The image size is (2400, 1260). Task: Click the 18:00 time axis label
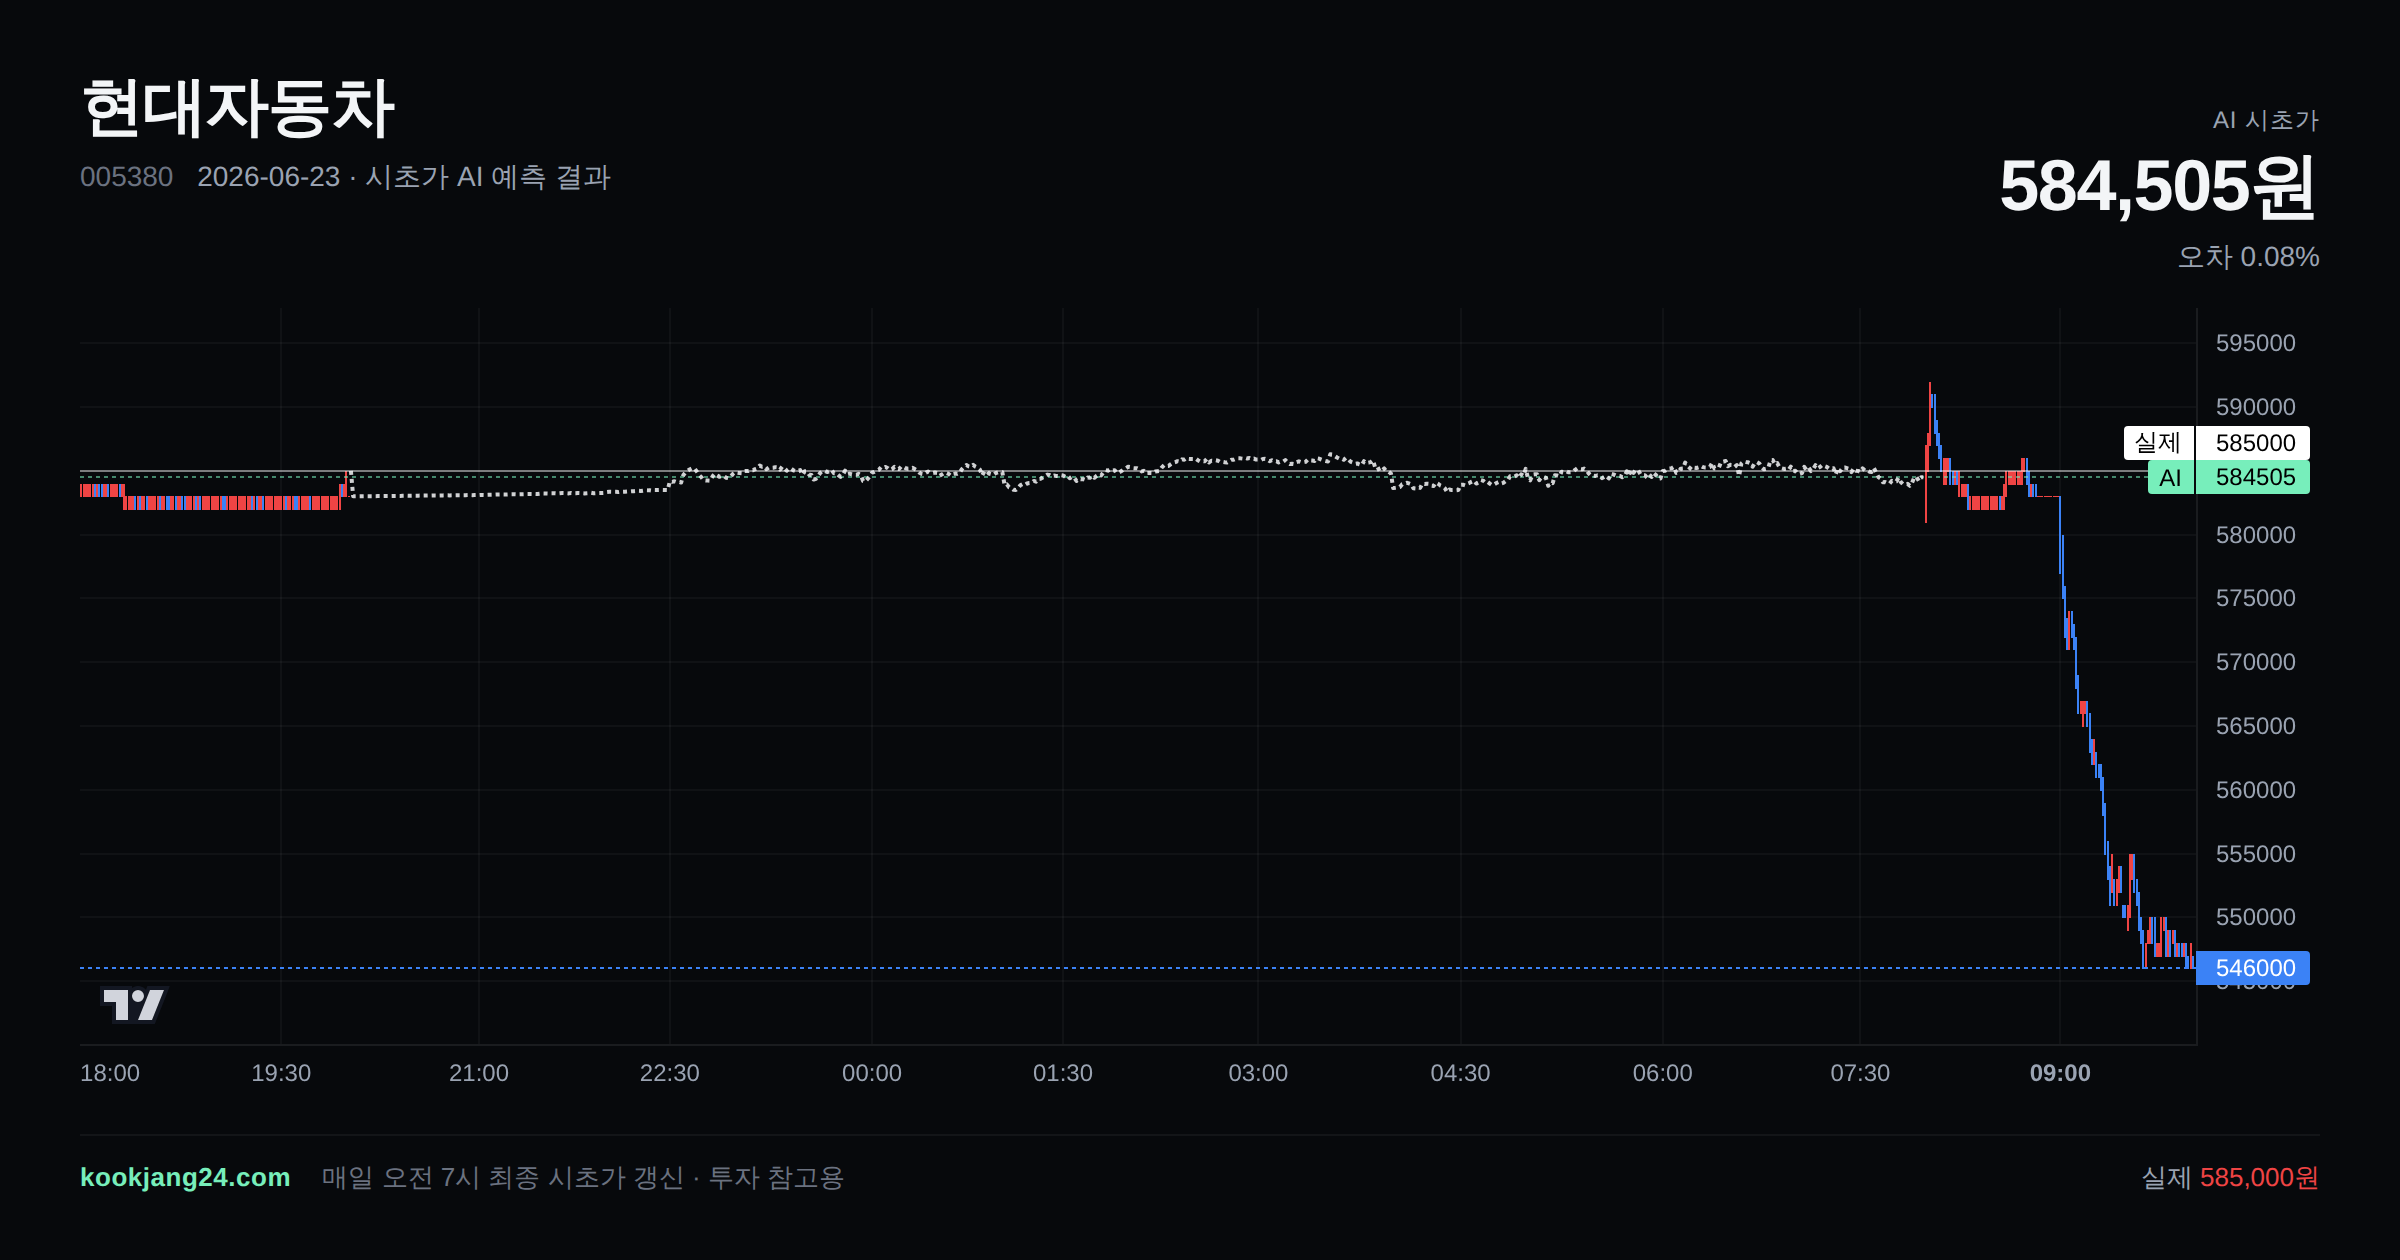110,1073
